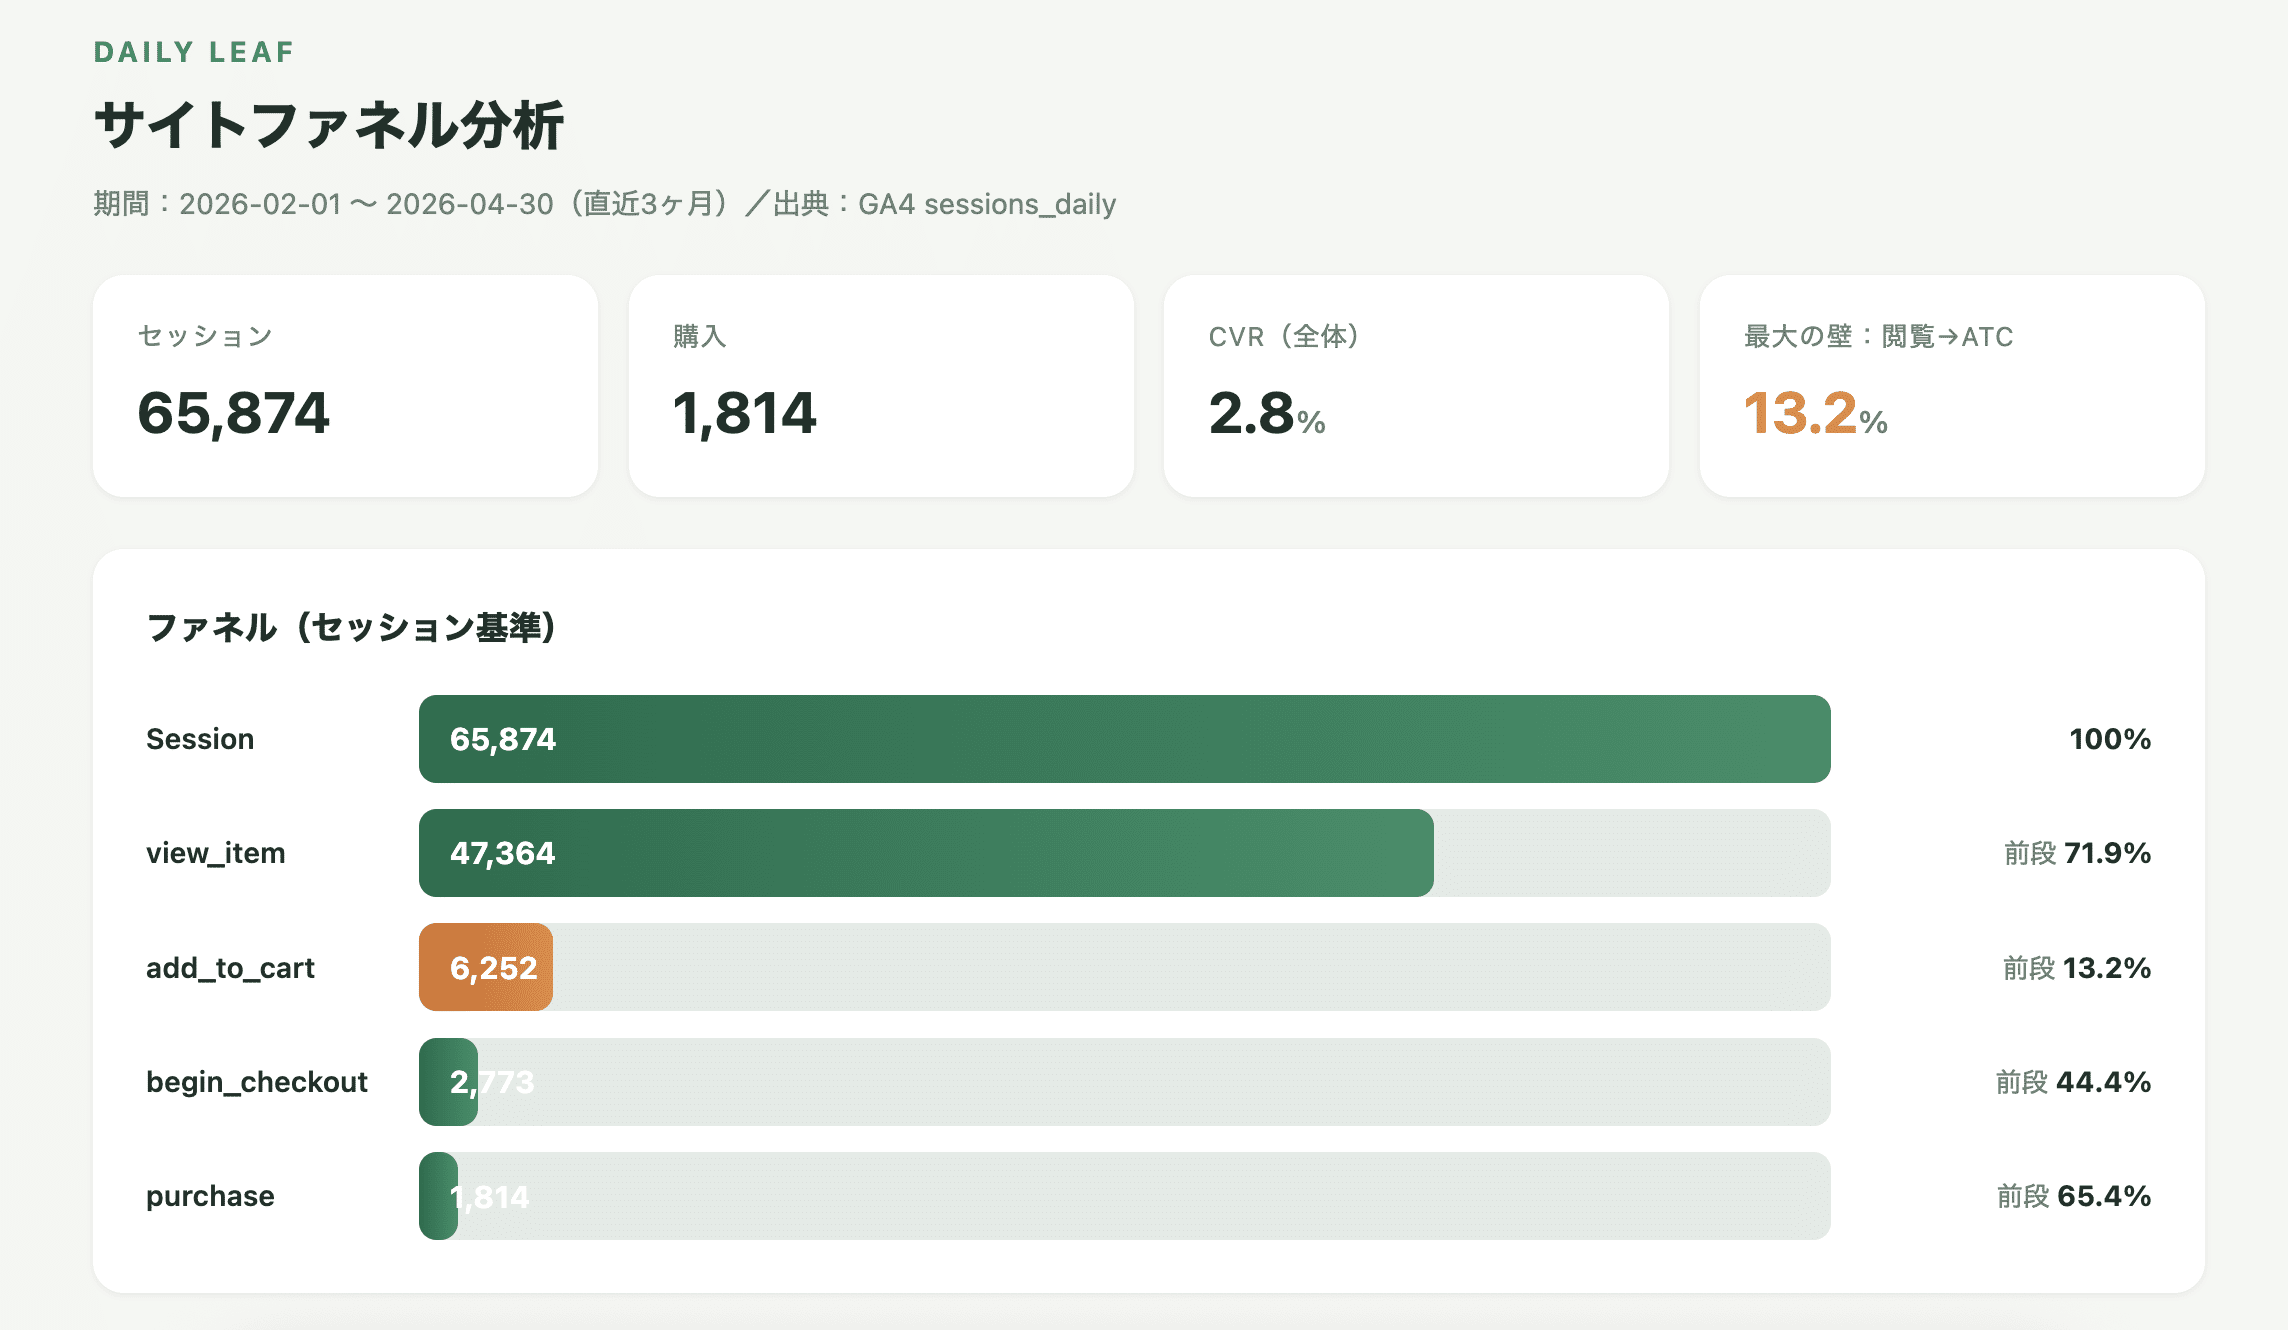Click the 最大の壁：閲覧→ATC card
This screenshot has height=1330, width=2288.
click(x=1952, y=386)
